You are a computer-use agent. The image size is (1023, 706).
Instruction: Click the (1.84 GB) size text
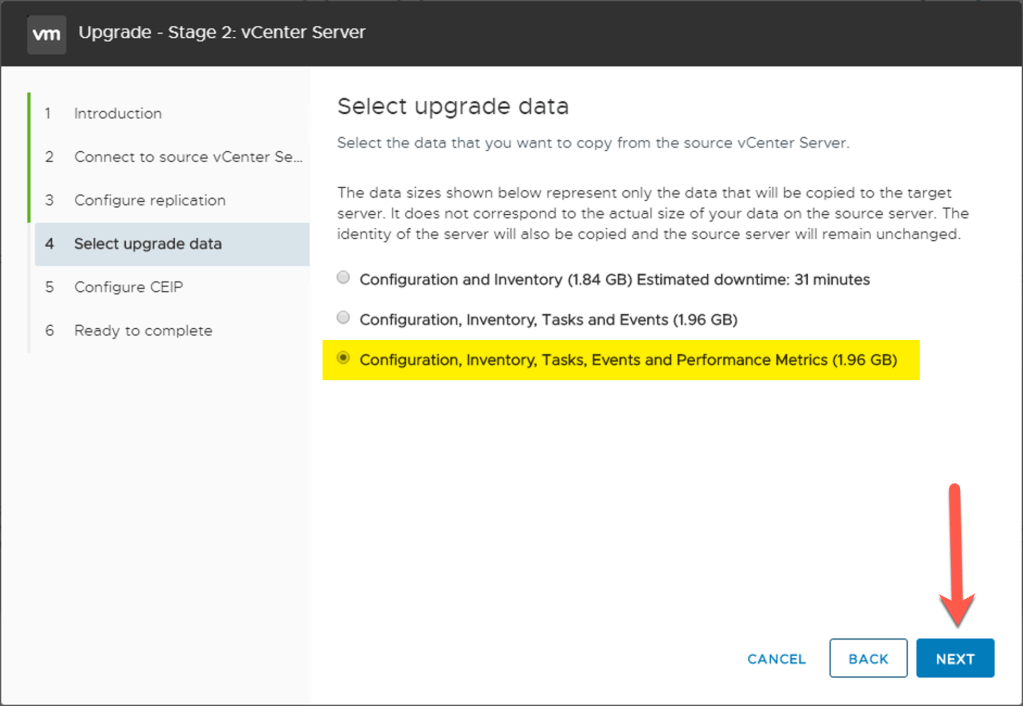coord(602,280)
